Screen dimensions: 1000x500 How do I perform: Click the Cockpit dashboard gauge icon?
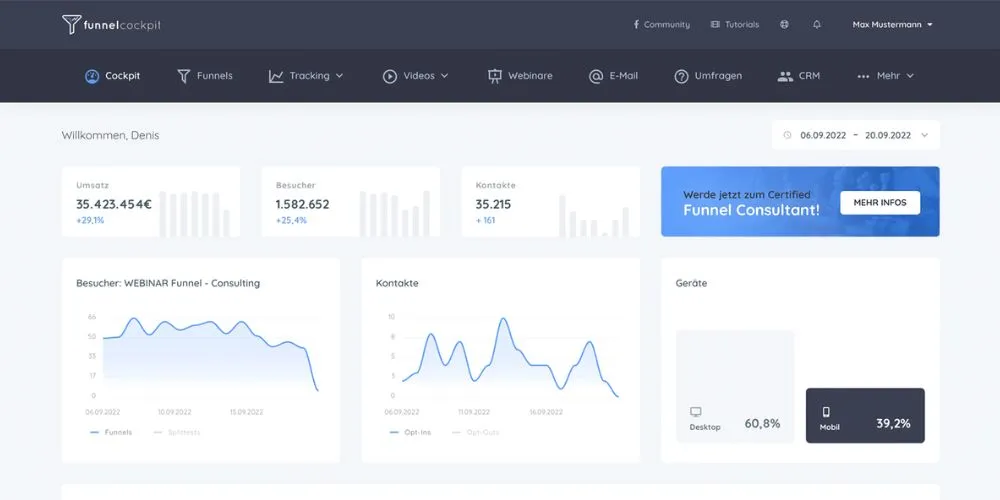(x=92, y=76)
